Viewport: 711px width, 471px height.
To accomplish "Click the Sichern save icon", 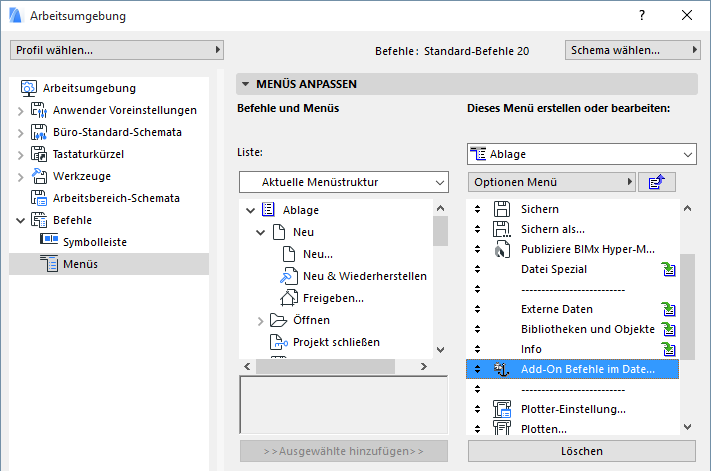I will pyautogui.click(x=502, y=209).
